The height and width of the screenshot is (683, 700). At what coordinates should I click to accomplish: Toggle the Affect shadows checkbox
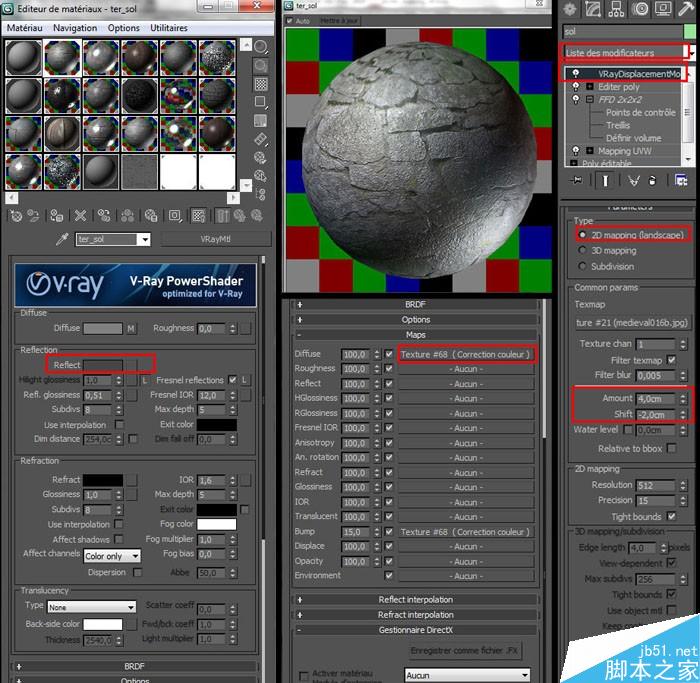pos(119,539)
